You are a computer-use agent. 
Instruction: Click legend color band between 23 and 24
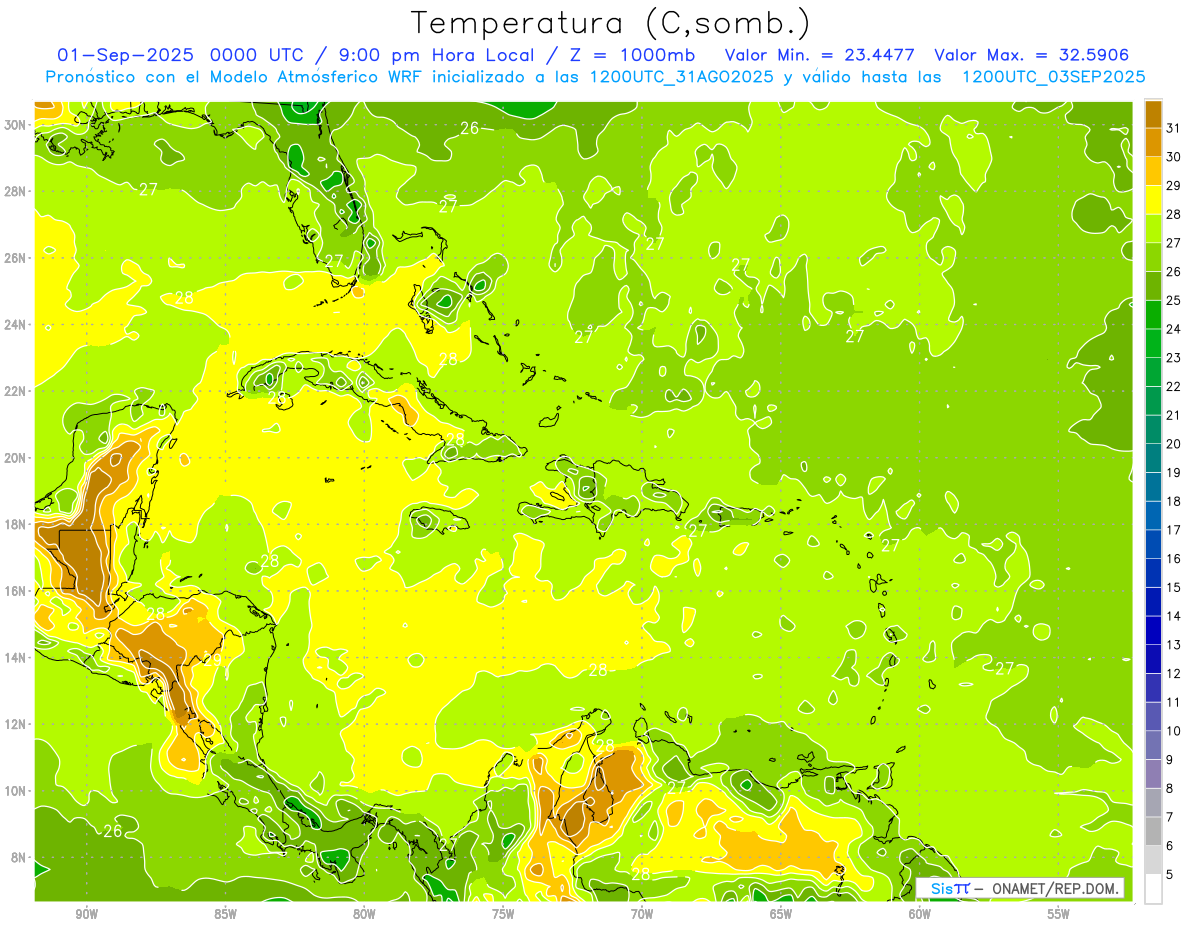(x=1153, y=343)
